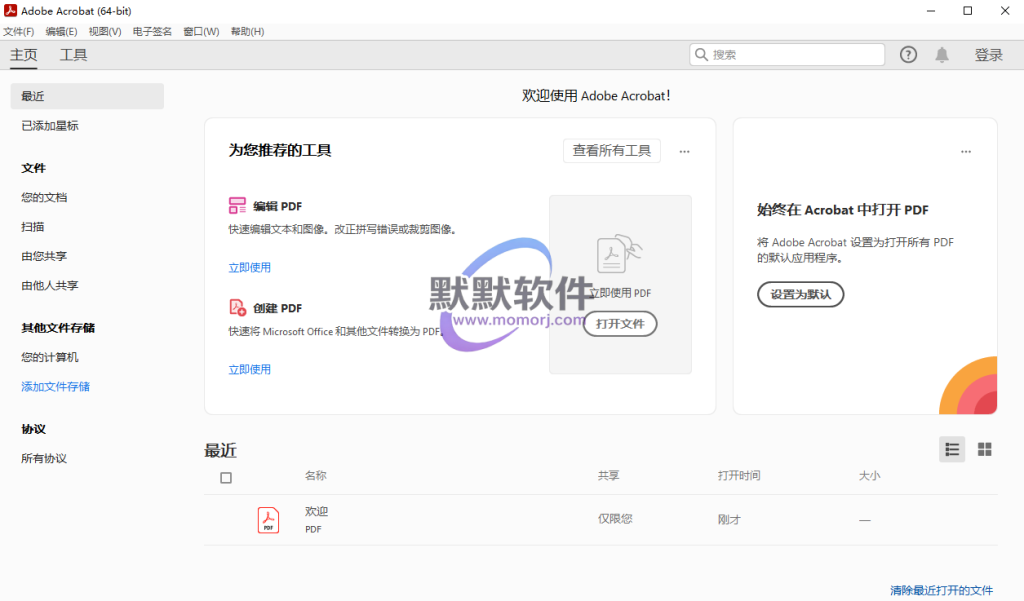Open the 电子签名 menu
The width and height of the screenshot is (1024, 601).
[x=152, y=32]
